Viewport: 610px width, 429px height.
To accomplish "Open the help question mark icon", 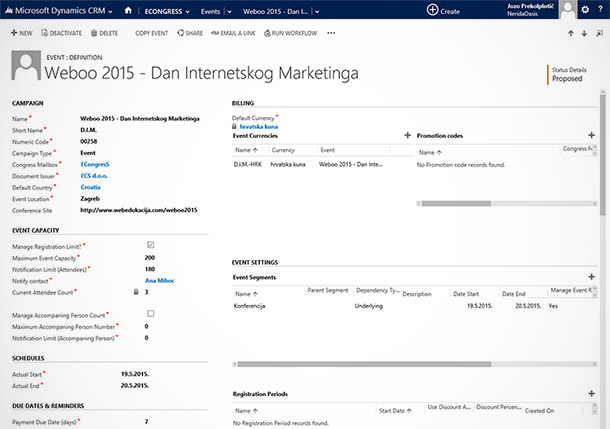I will pos(601,9).
